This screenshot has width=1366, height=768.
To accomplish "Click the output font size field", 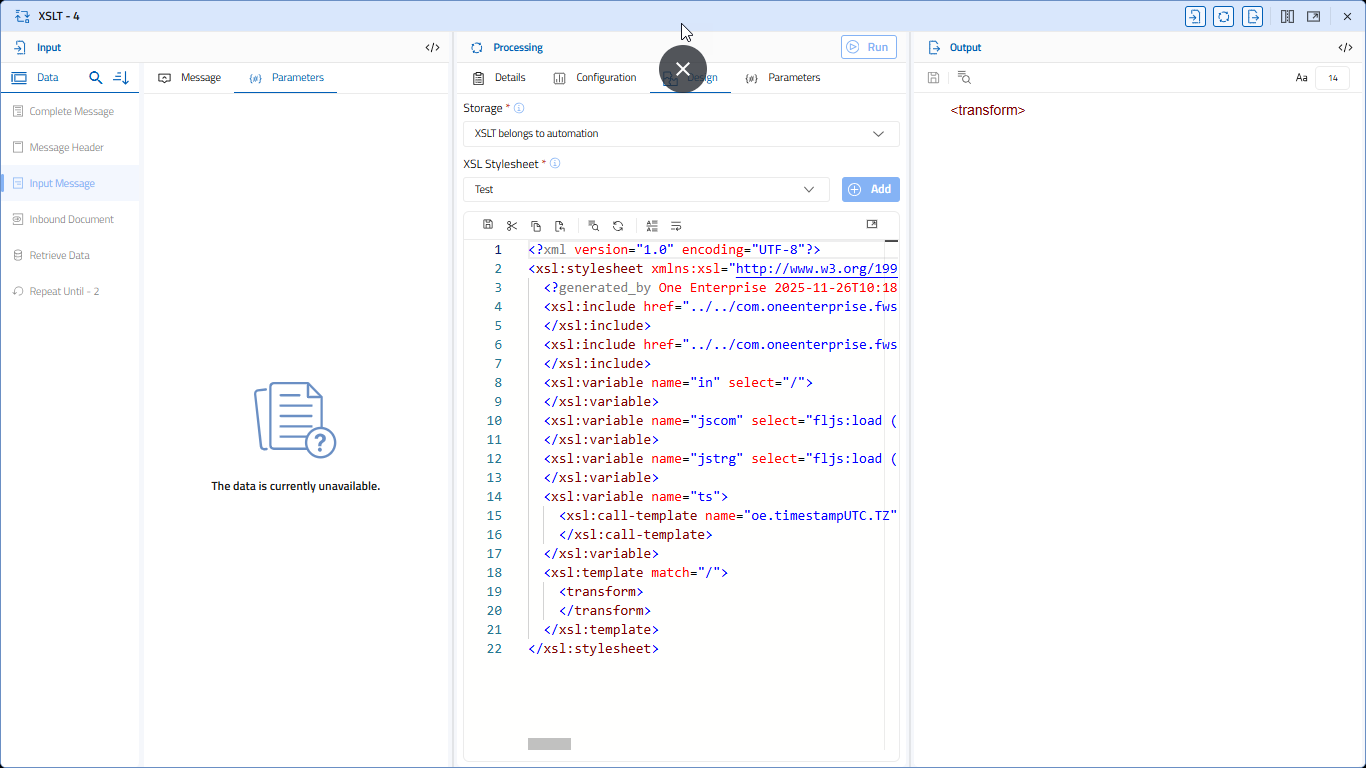I will [x=1332, y=78].
